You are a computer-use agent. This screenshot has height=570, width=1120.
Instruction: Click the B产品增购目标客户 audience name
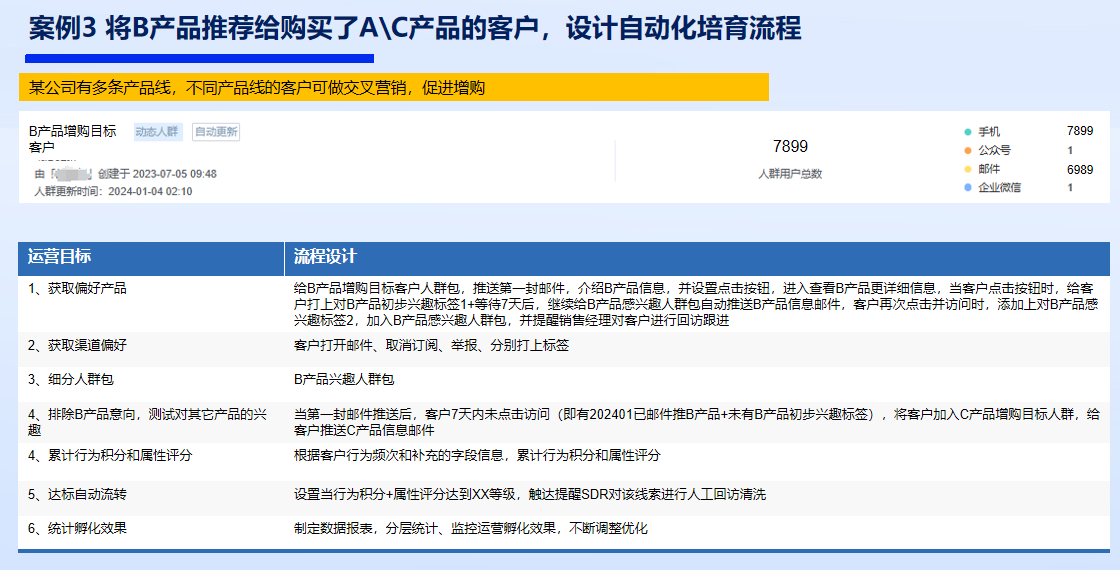[72, 139]
